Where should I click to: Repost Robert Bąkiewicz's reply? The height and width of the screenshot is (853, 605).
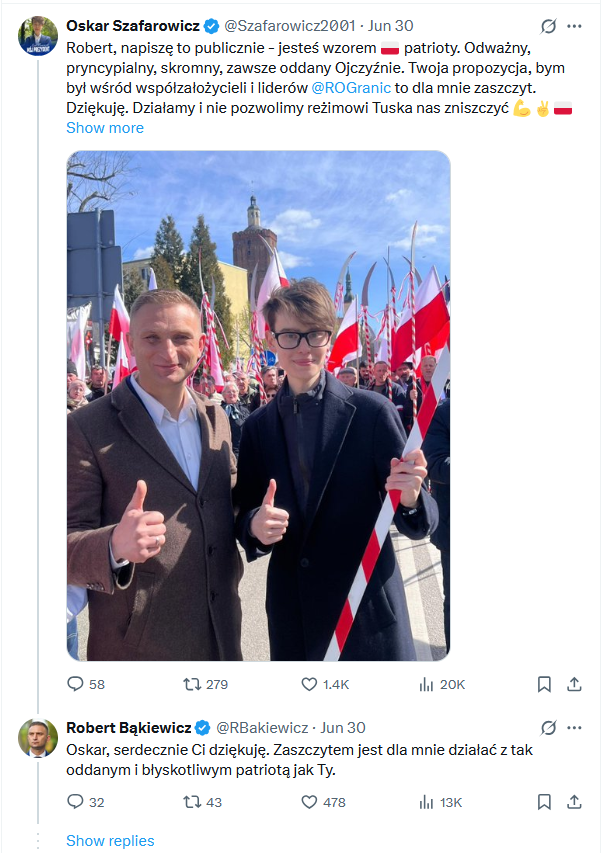tap(192, 802)
